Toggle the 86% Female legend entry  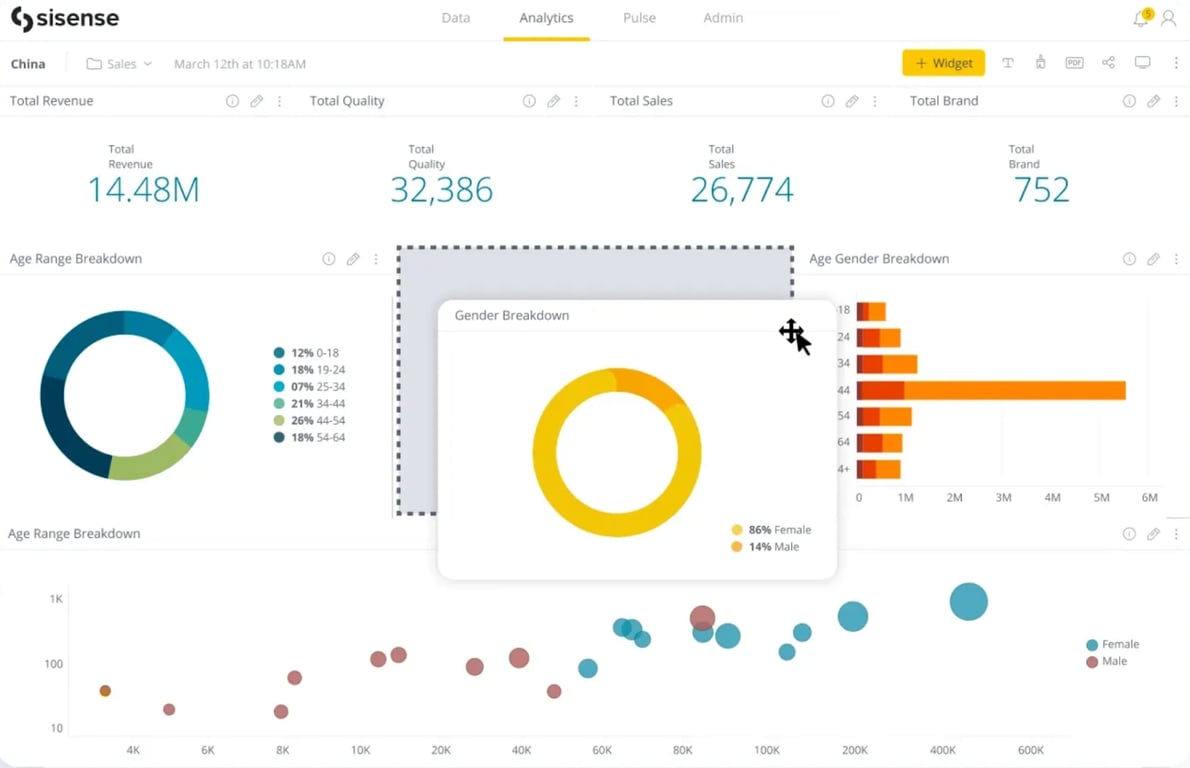(771, 530)
